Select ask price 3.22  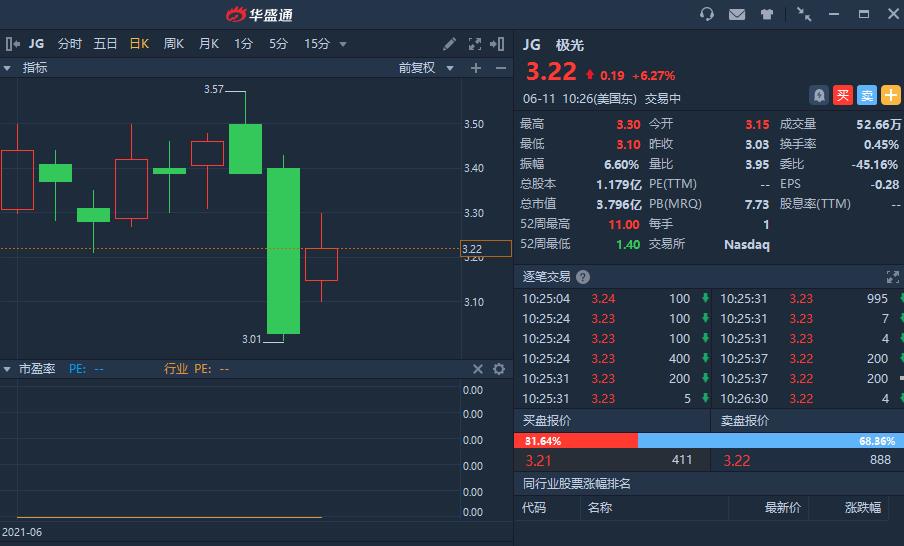(x=737, y=461)
